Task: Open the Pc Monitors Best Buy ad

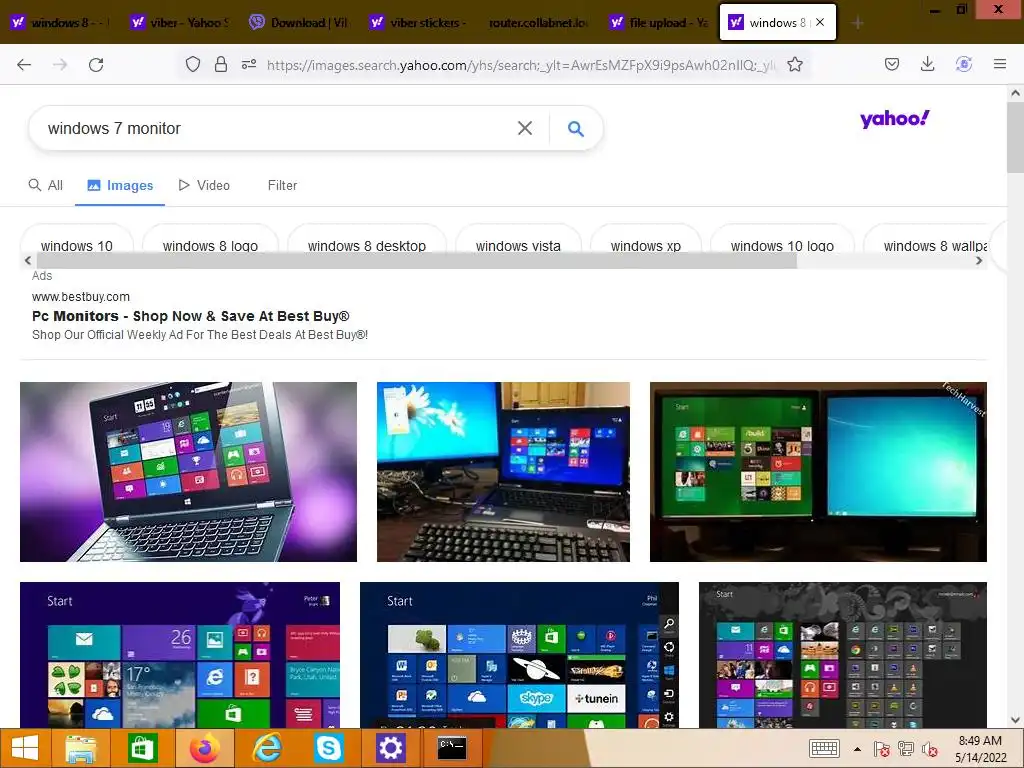Action: (x=191, y=316)
